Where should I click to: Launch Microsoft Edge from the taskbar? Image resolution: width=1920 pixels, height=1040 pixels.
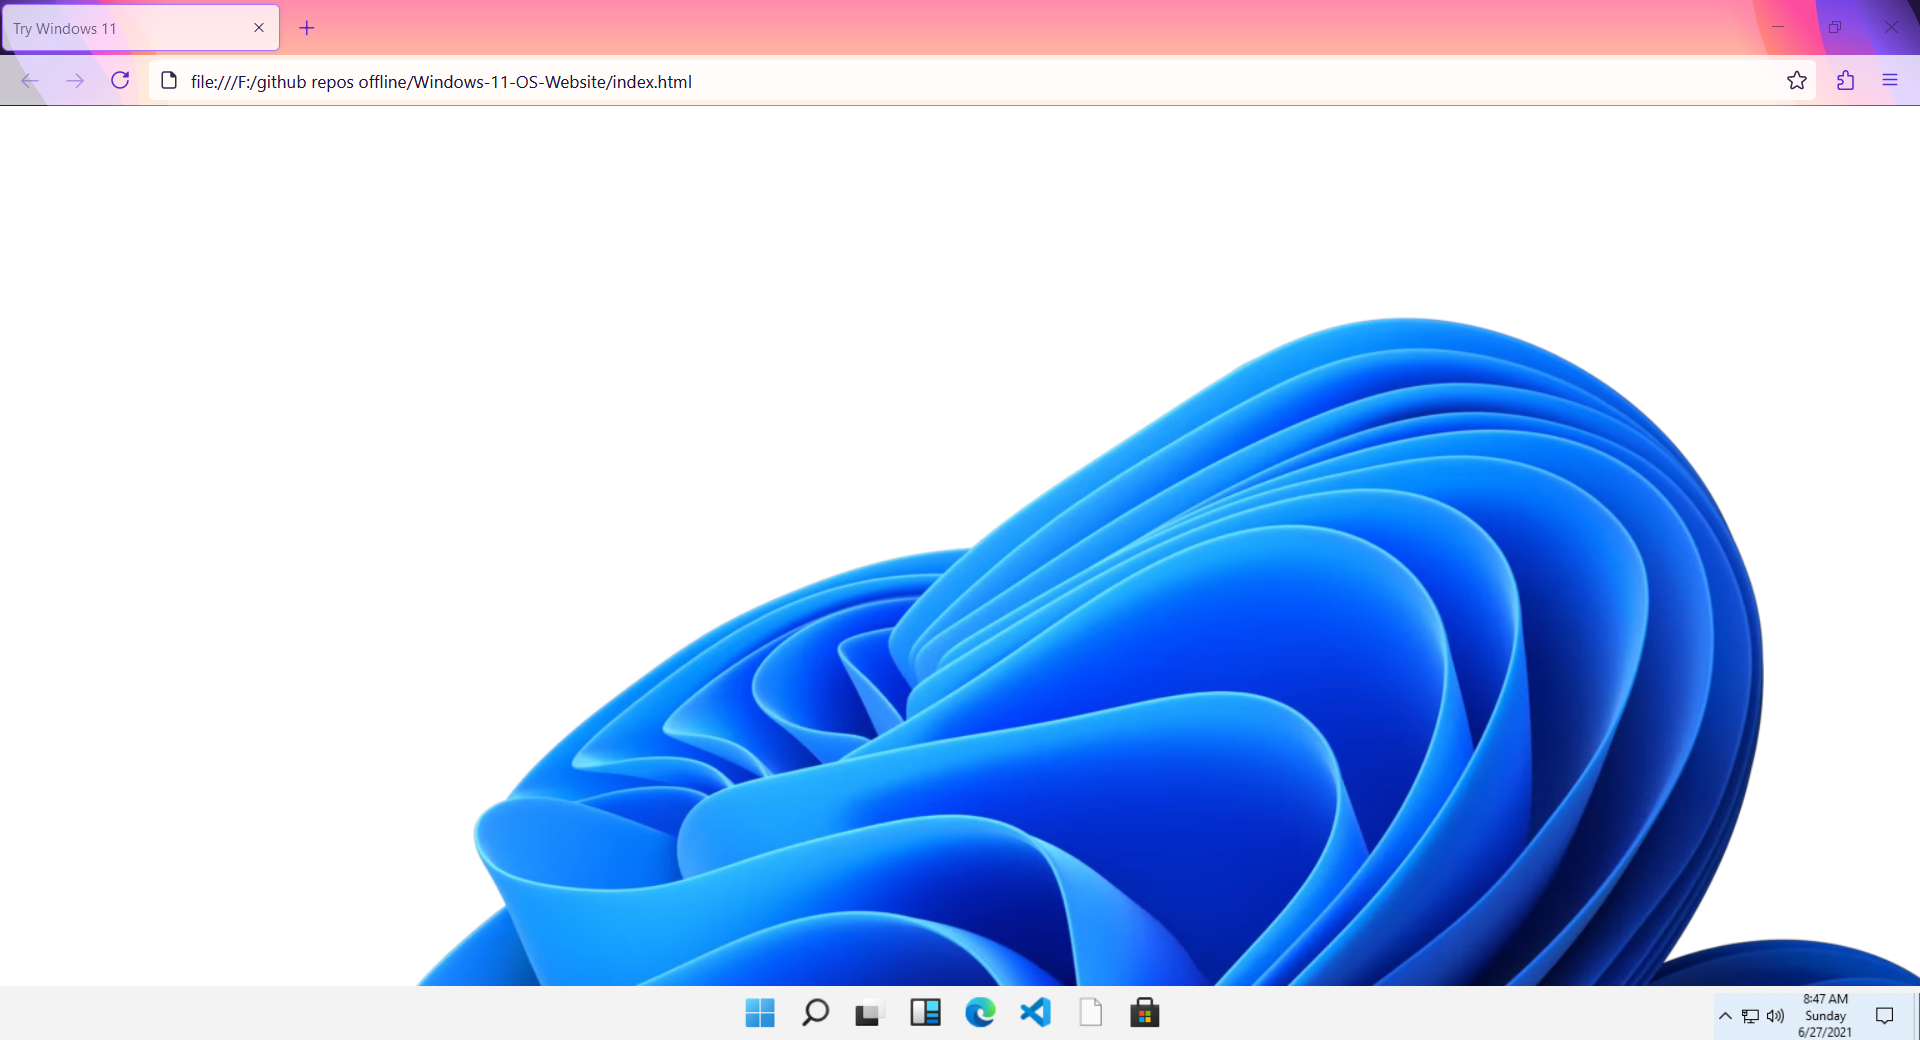click(980, 1013)
